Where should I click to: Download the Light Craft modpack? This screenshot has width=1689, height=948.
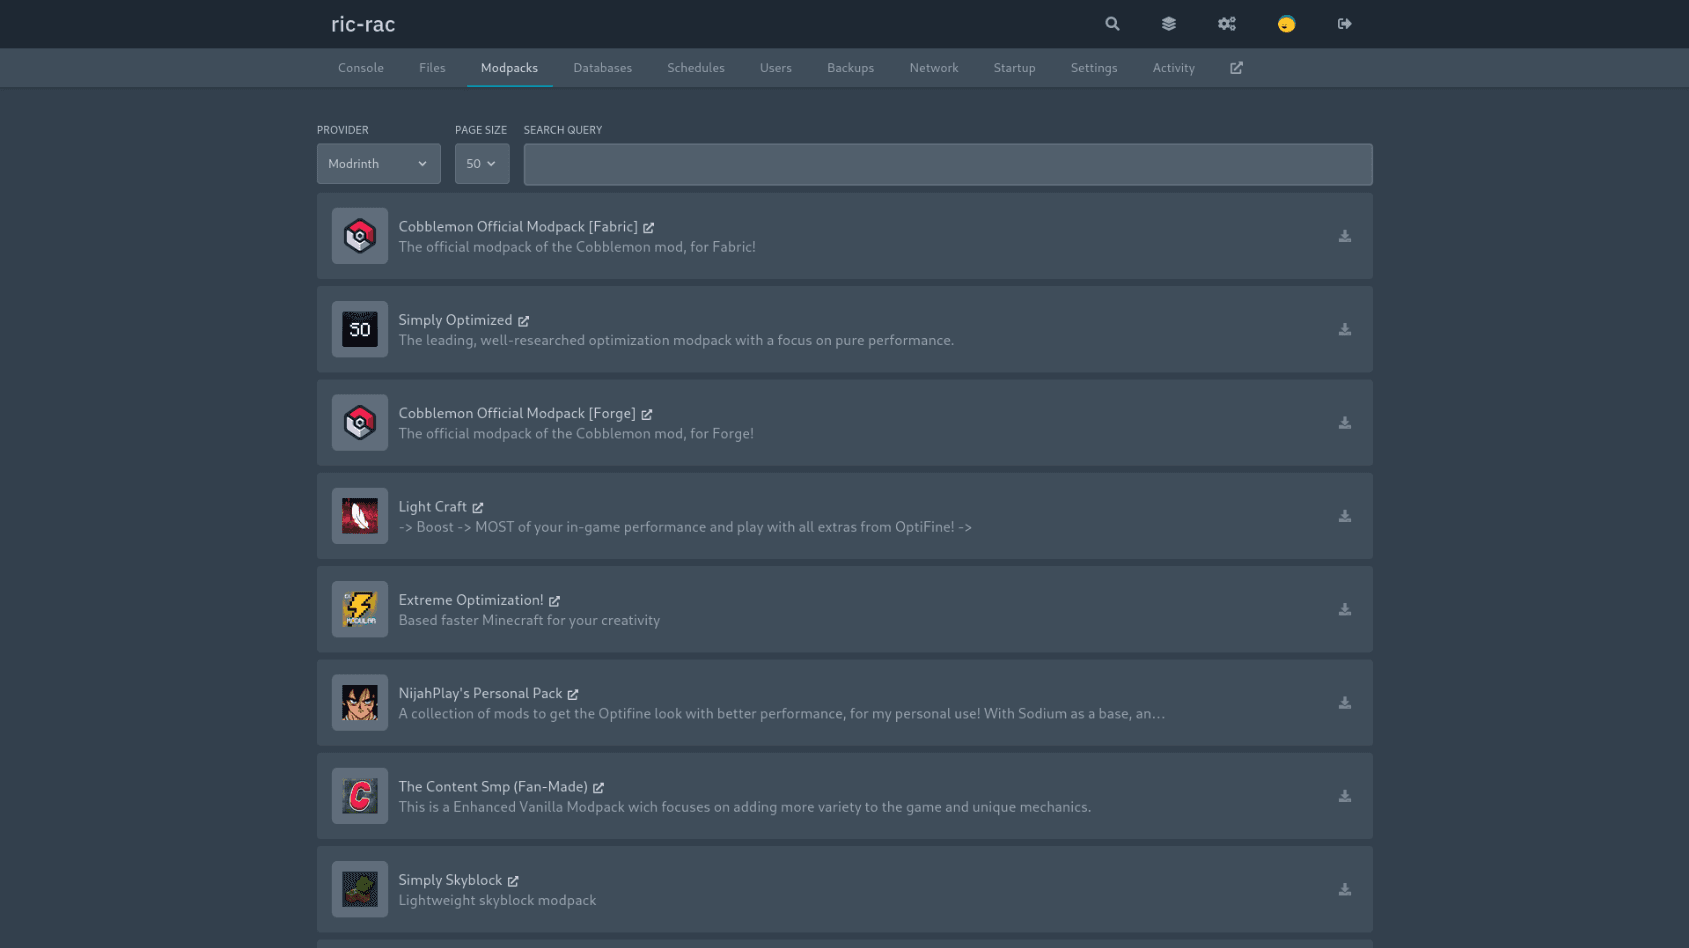pyautogui.click(x=1345, y=516)
